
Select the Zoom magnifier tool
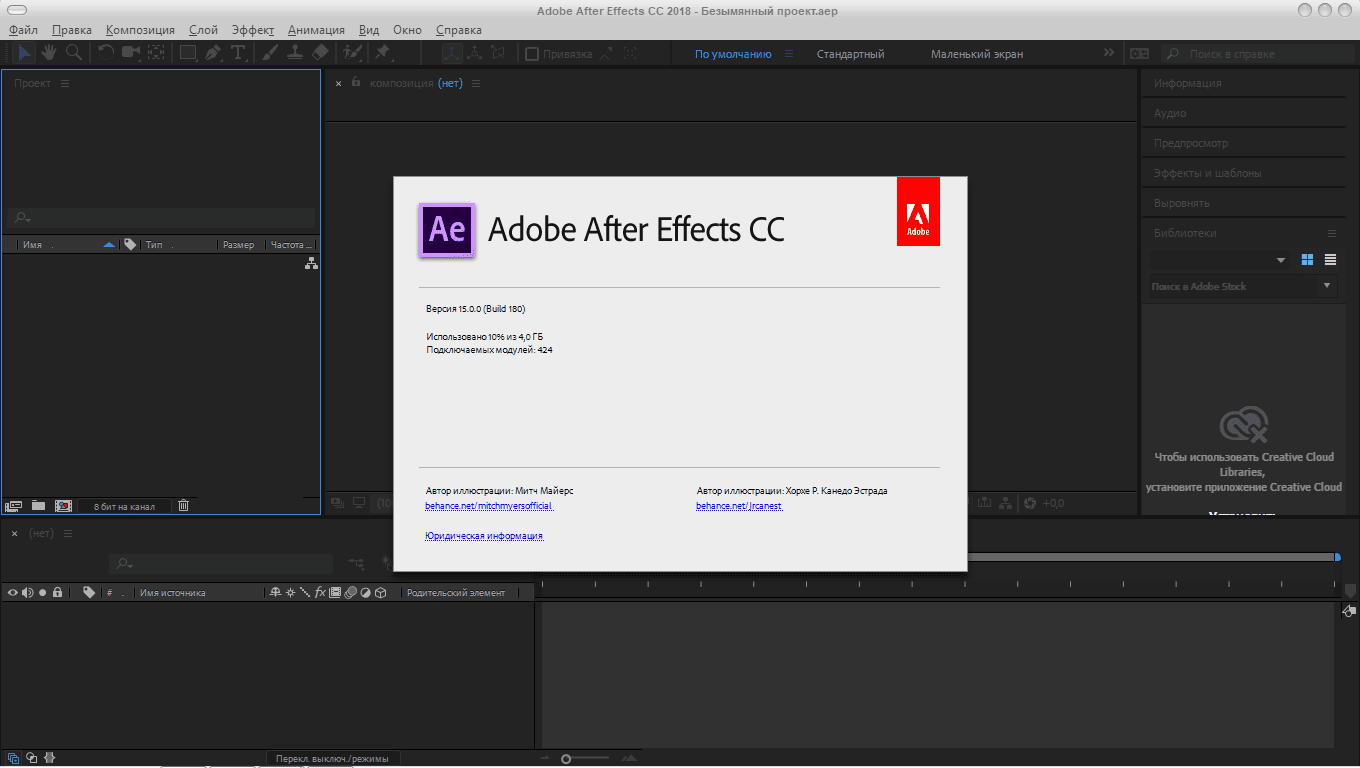(x=73, y=53)
